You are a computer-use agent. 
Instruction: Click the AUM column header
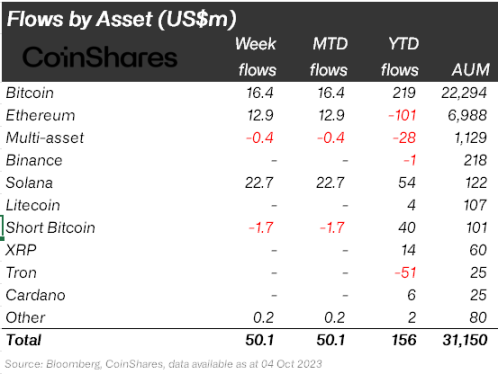click(x=471, y=70)
